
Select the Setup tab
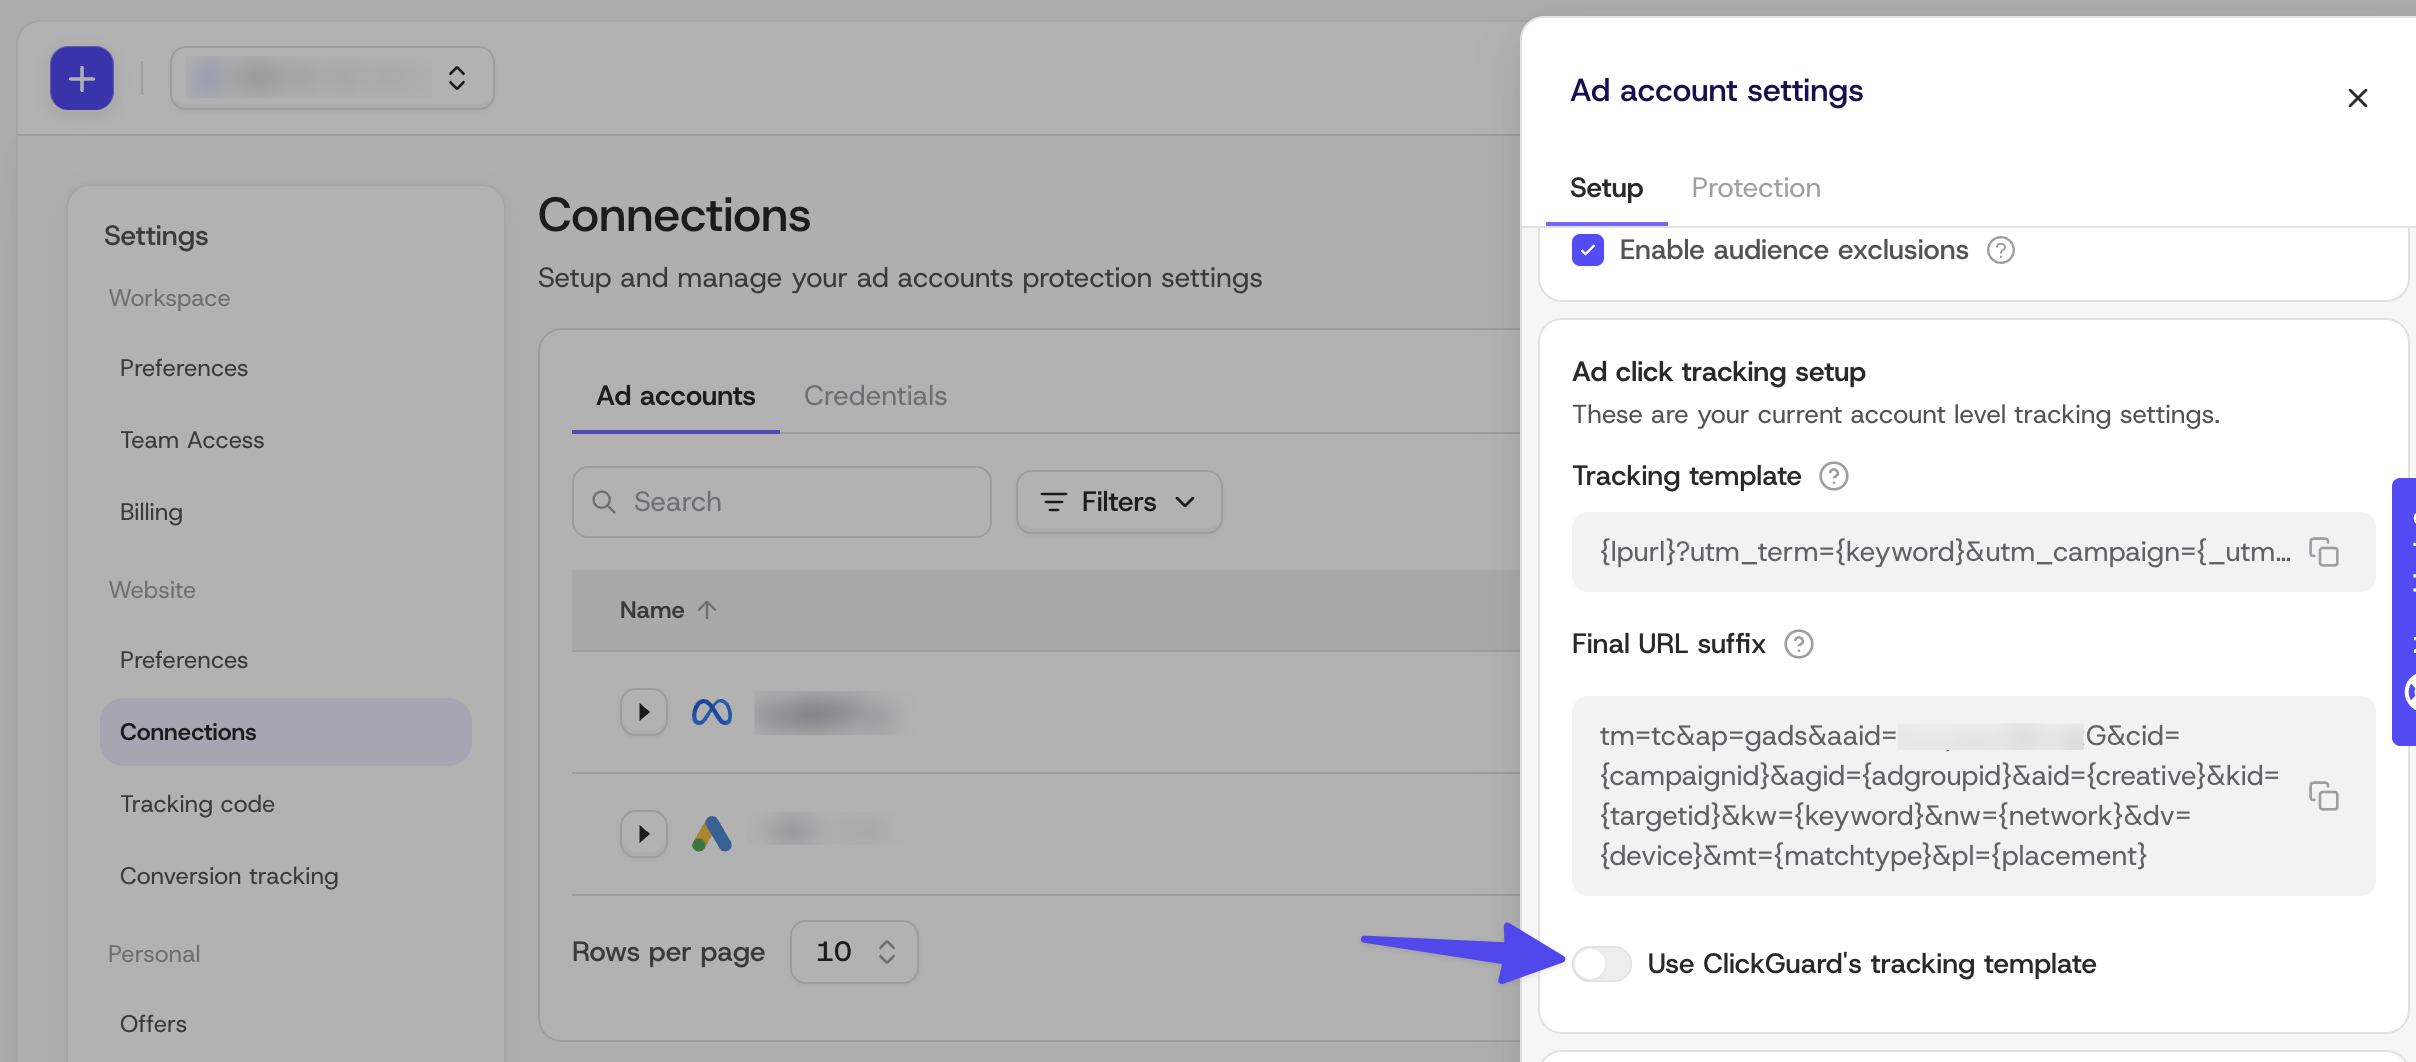[x=1606, y=188]
